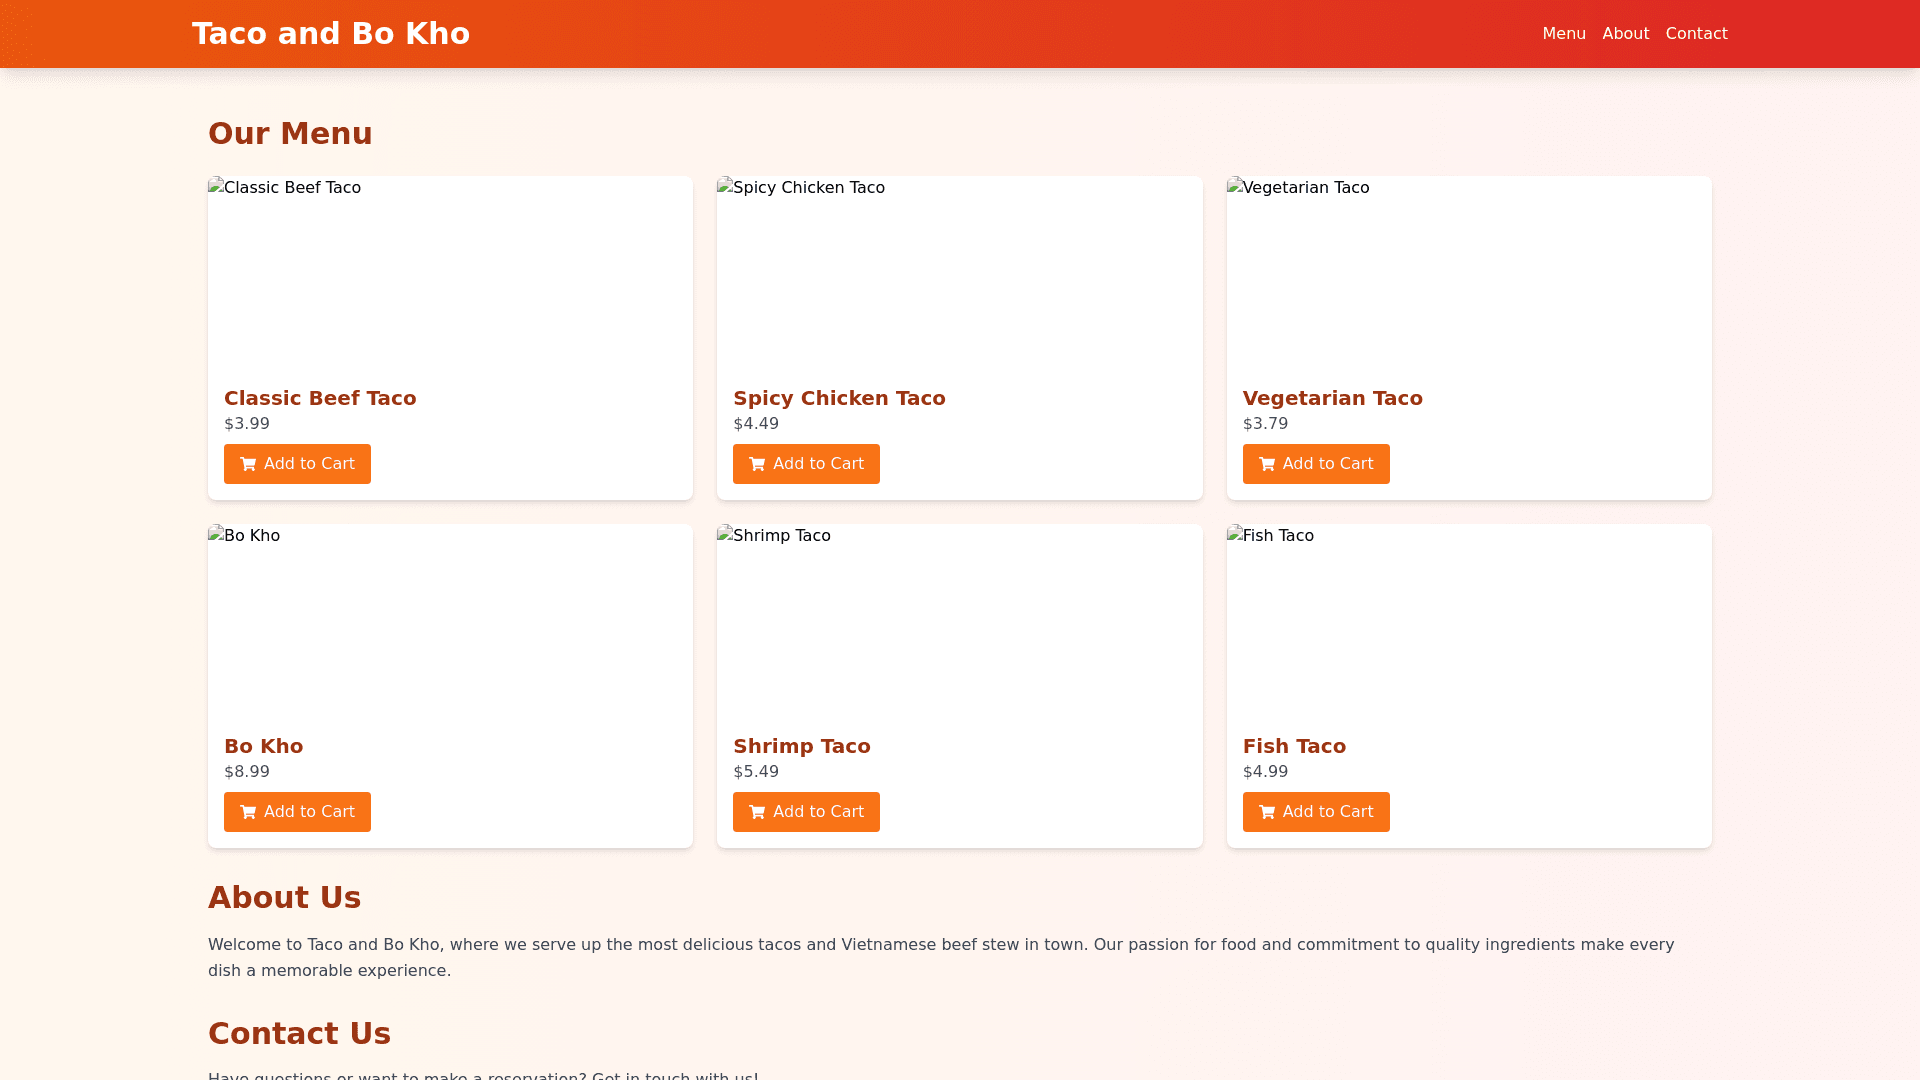Click cart icon on Fish Taco button

[x=1267, y=812]
